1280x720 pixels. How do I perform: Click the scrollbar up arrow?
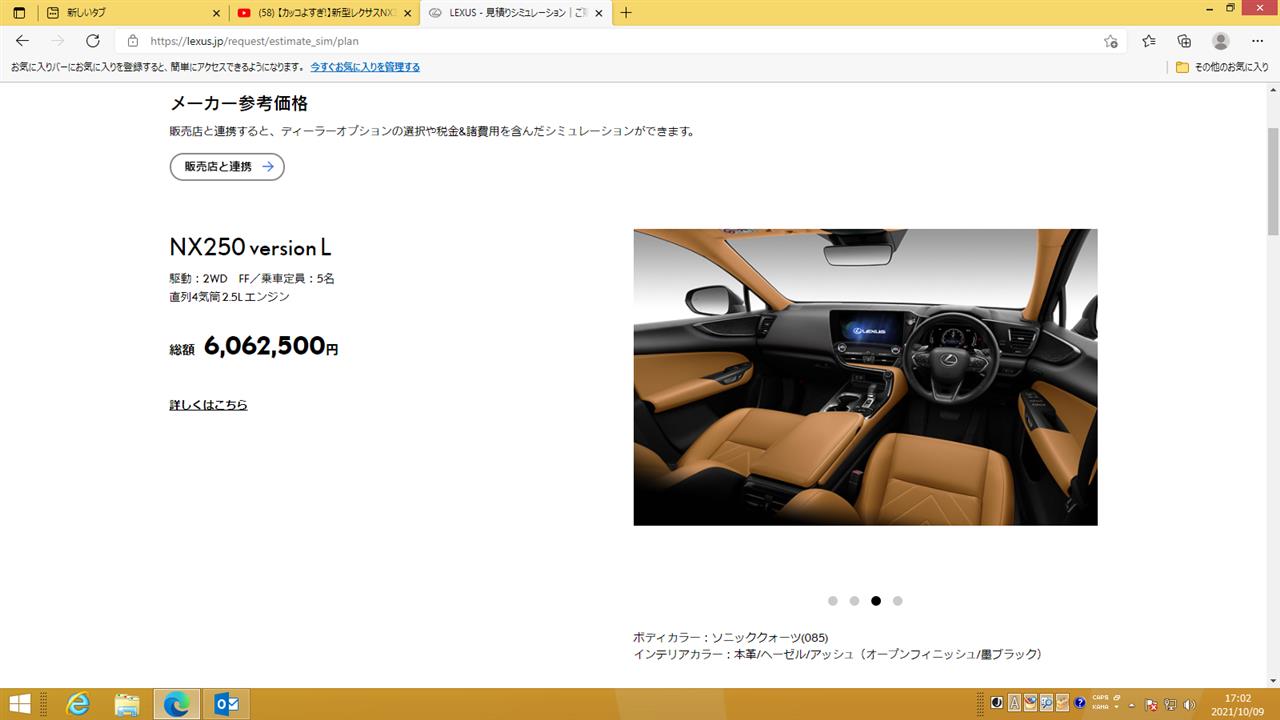[1273, 89]
